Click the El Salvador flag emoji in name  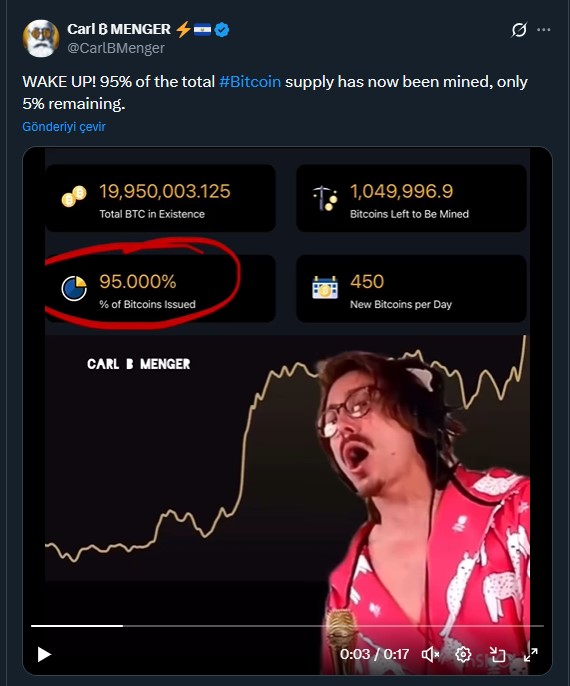pos(202,29)
